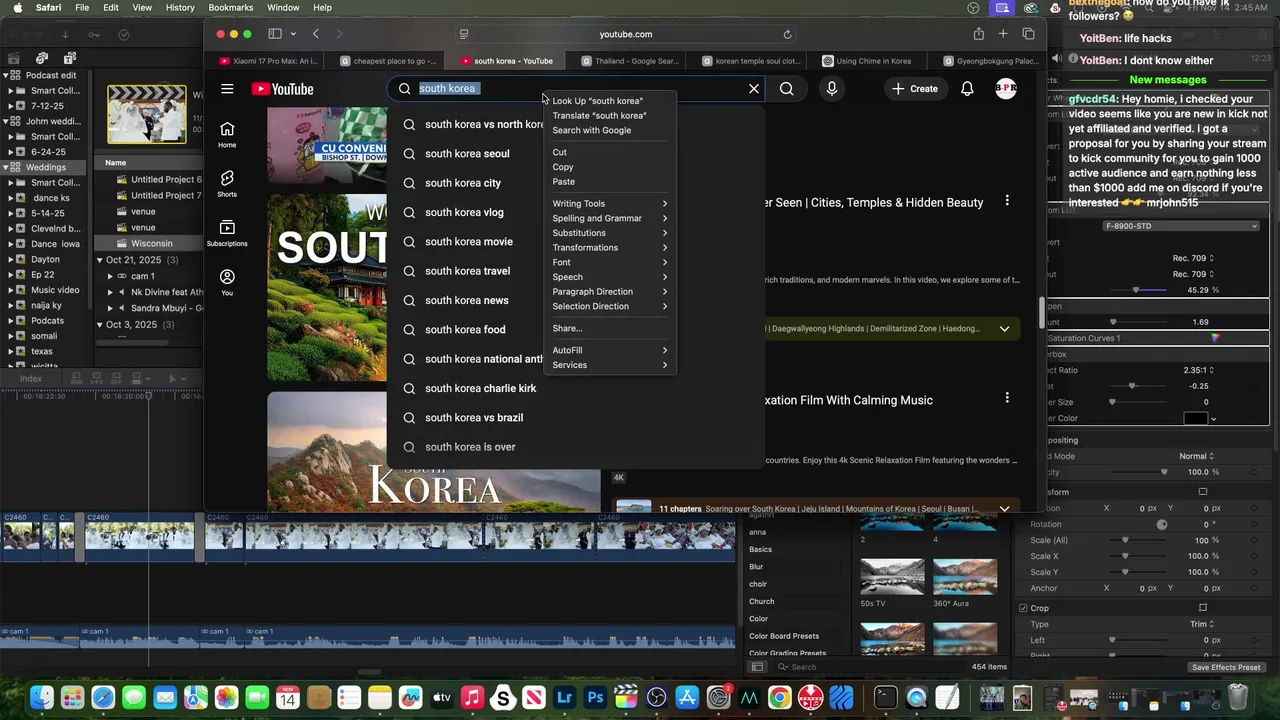This screenshot has height=720, width=1280.
Task: Select Color Board Presets effects category
Action: point(784,636)
